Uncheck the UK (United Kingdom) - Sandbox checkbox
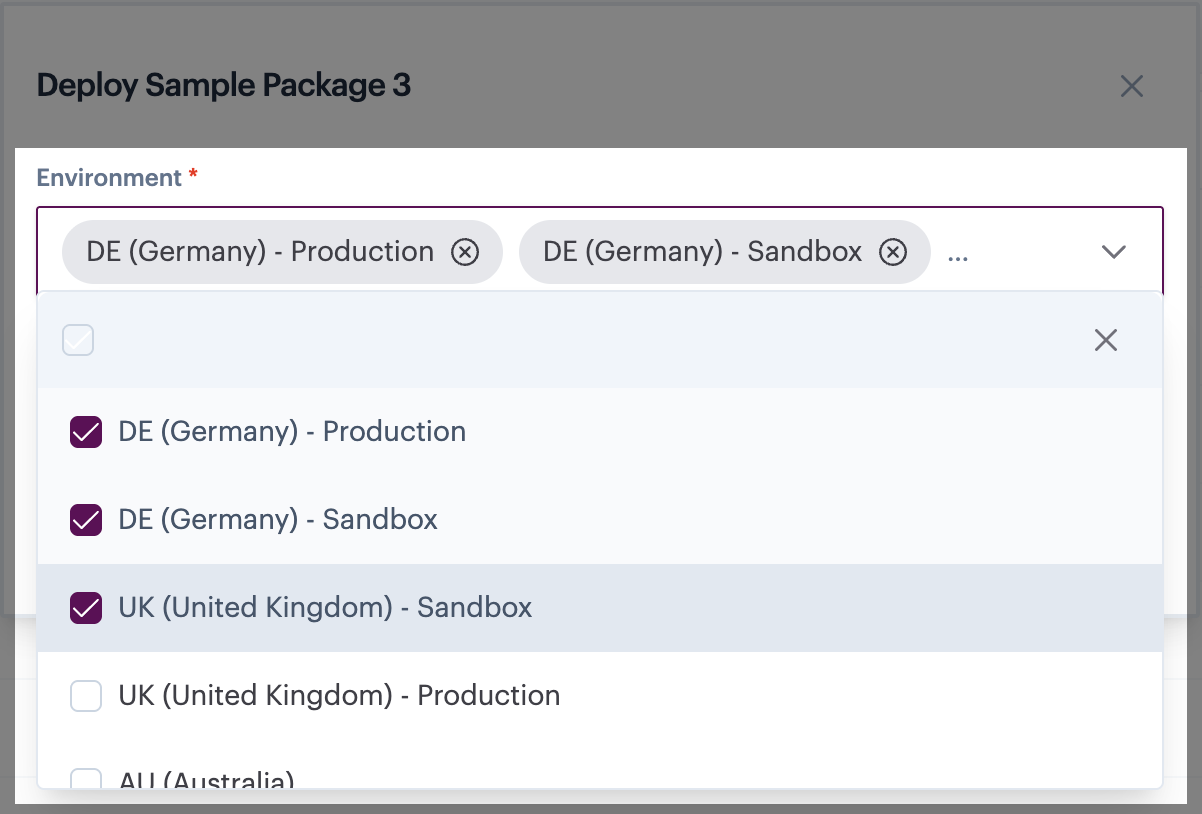 [x=86, y=608]
